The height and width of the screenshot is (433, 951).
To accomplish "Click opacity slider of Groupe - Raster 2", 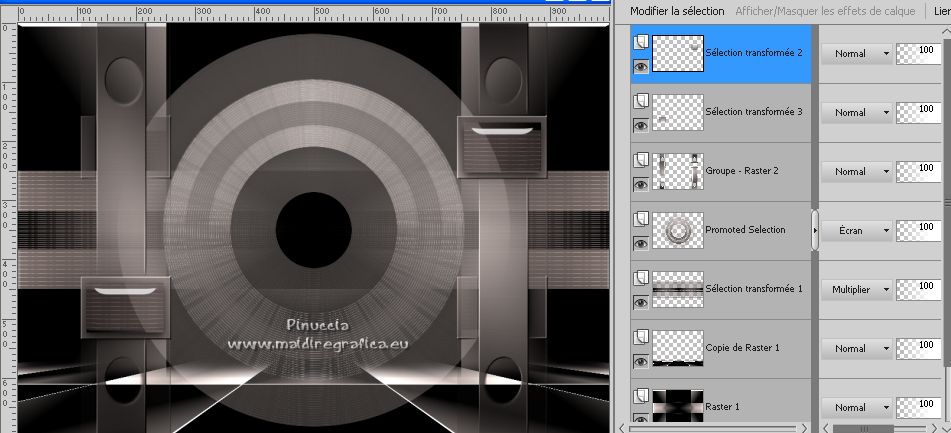I will [918, 172].
